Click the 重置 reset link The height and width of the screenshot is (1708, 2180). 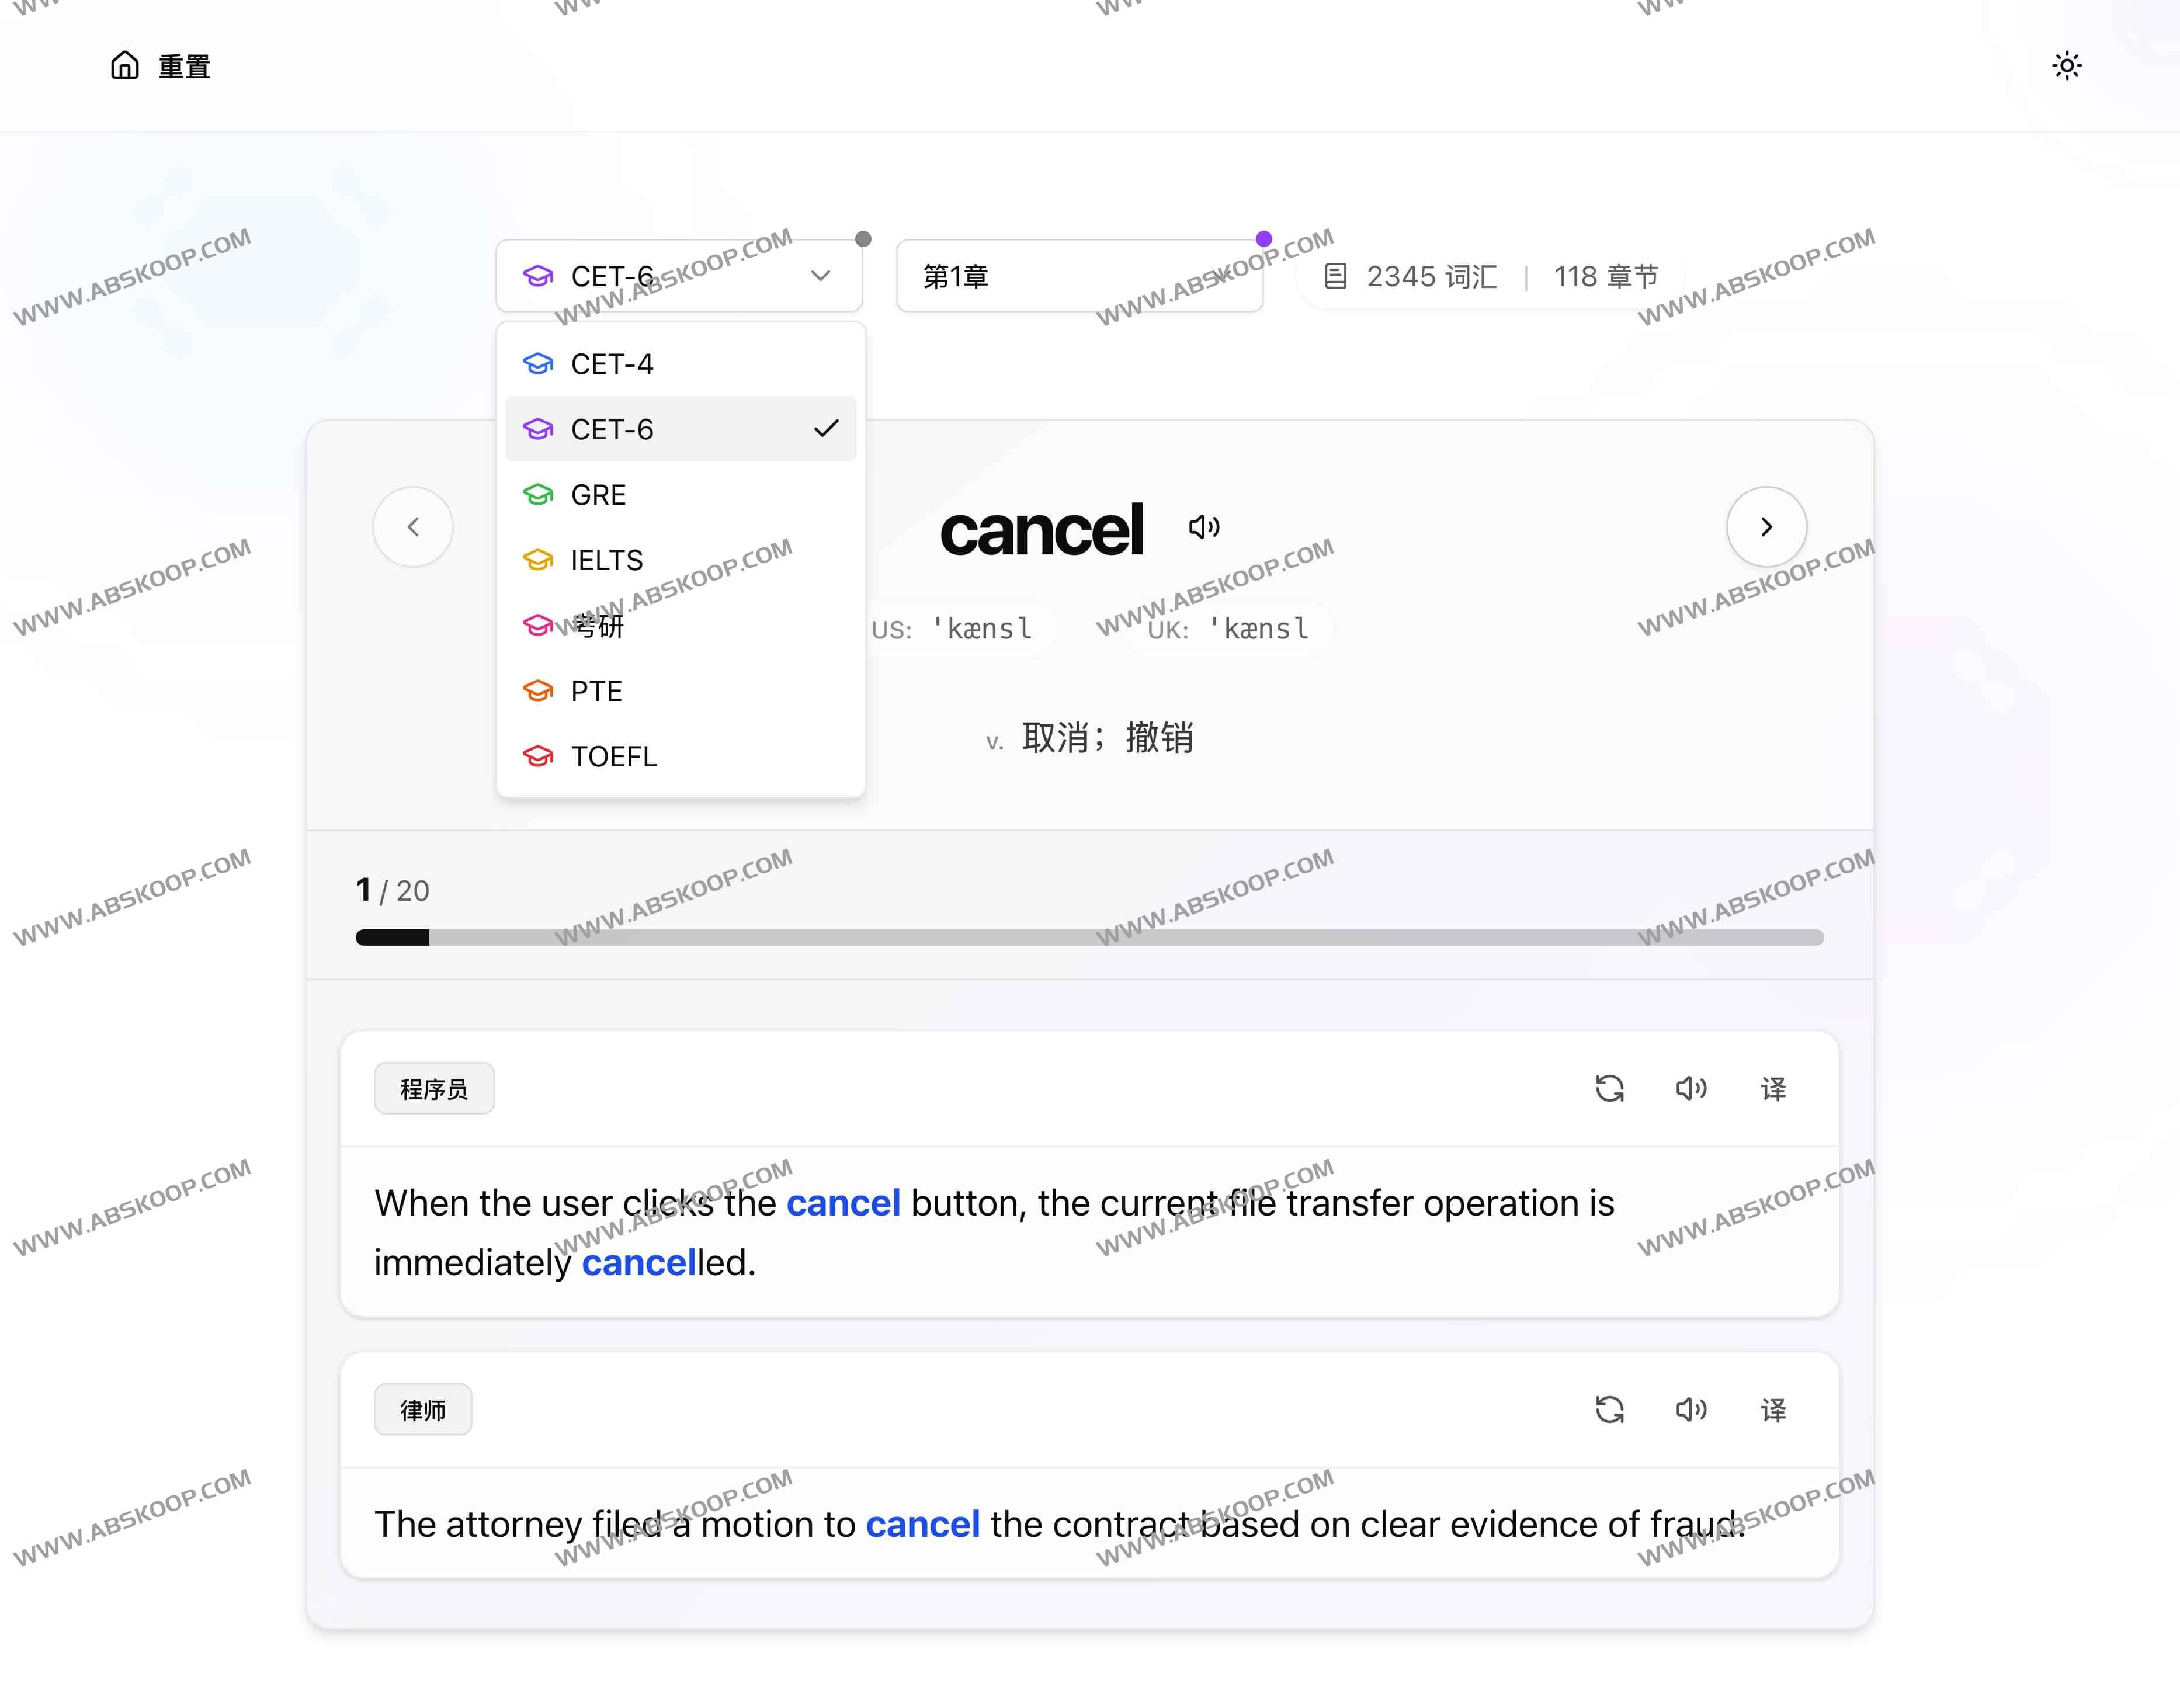click(x=184, y=67)
